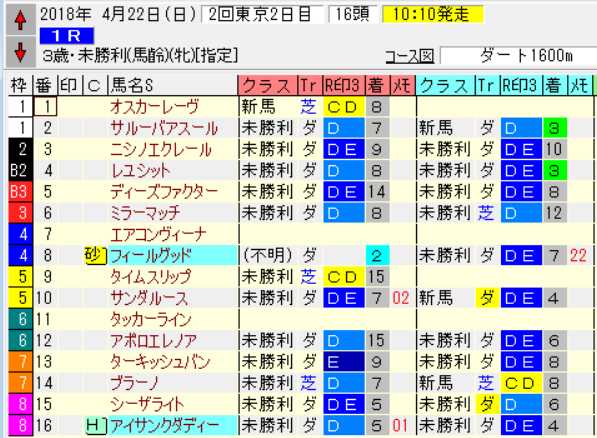Click yellow CD rating in オスカーレーヴ row
The width and height of the screenshot is (597, 438).
click(x=344, y=107)
